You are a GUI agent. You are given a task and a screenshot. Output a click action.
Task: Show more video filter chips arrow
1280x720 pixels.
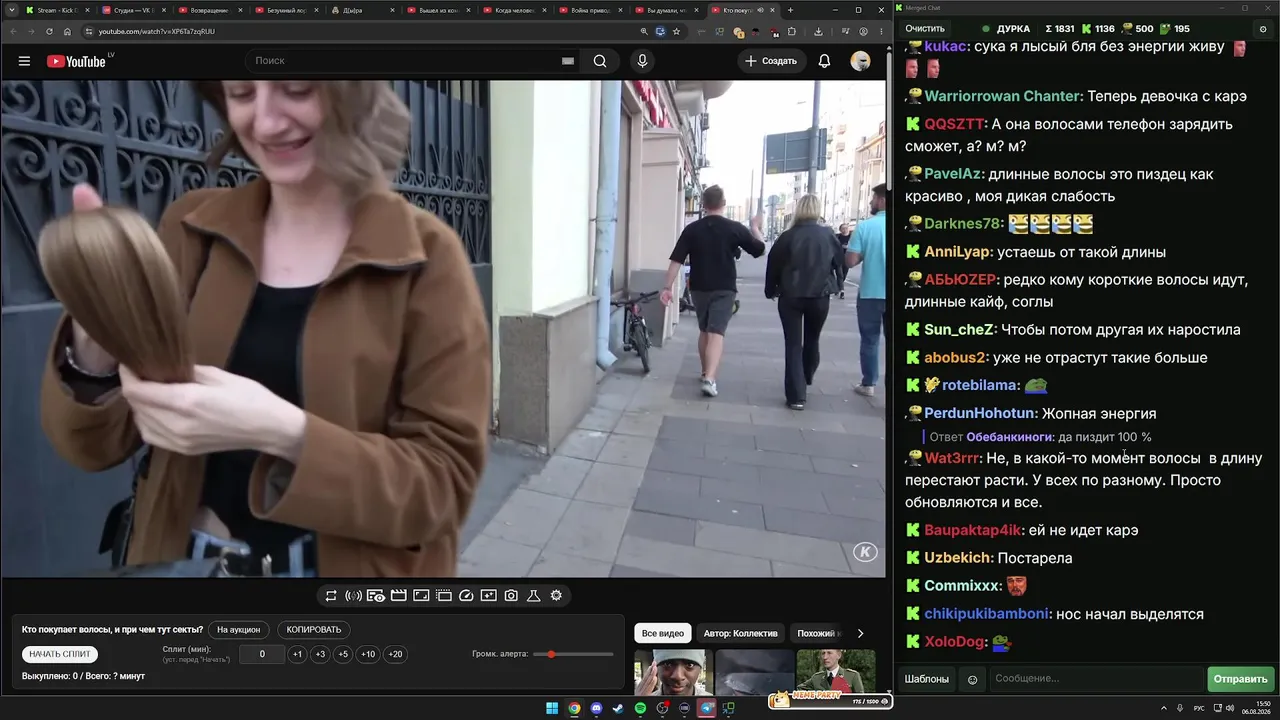[860, 633]
